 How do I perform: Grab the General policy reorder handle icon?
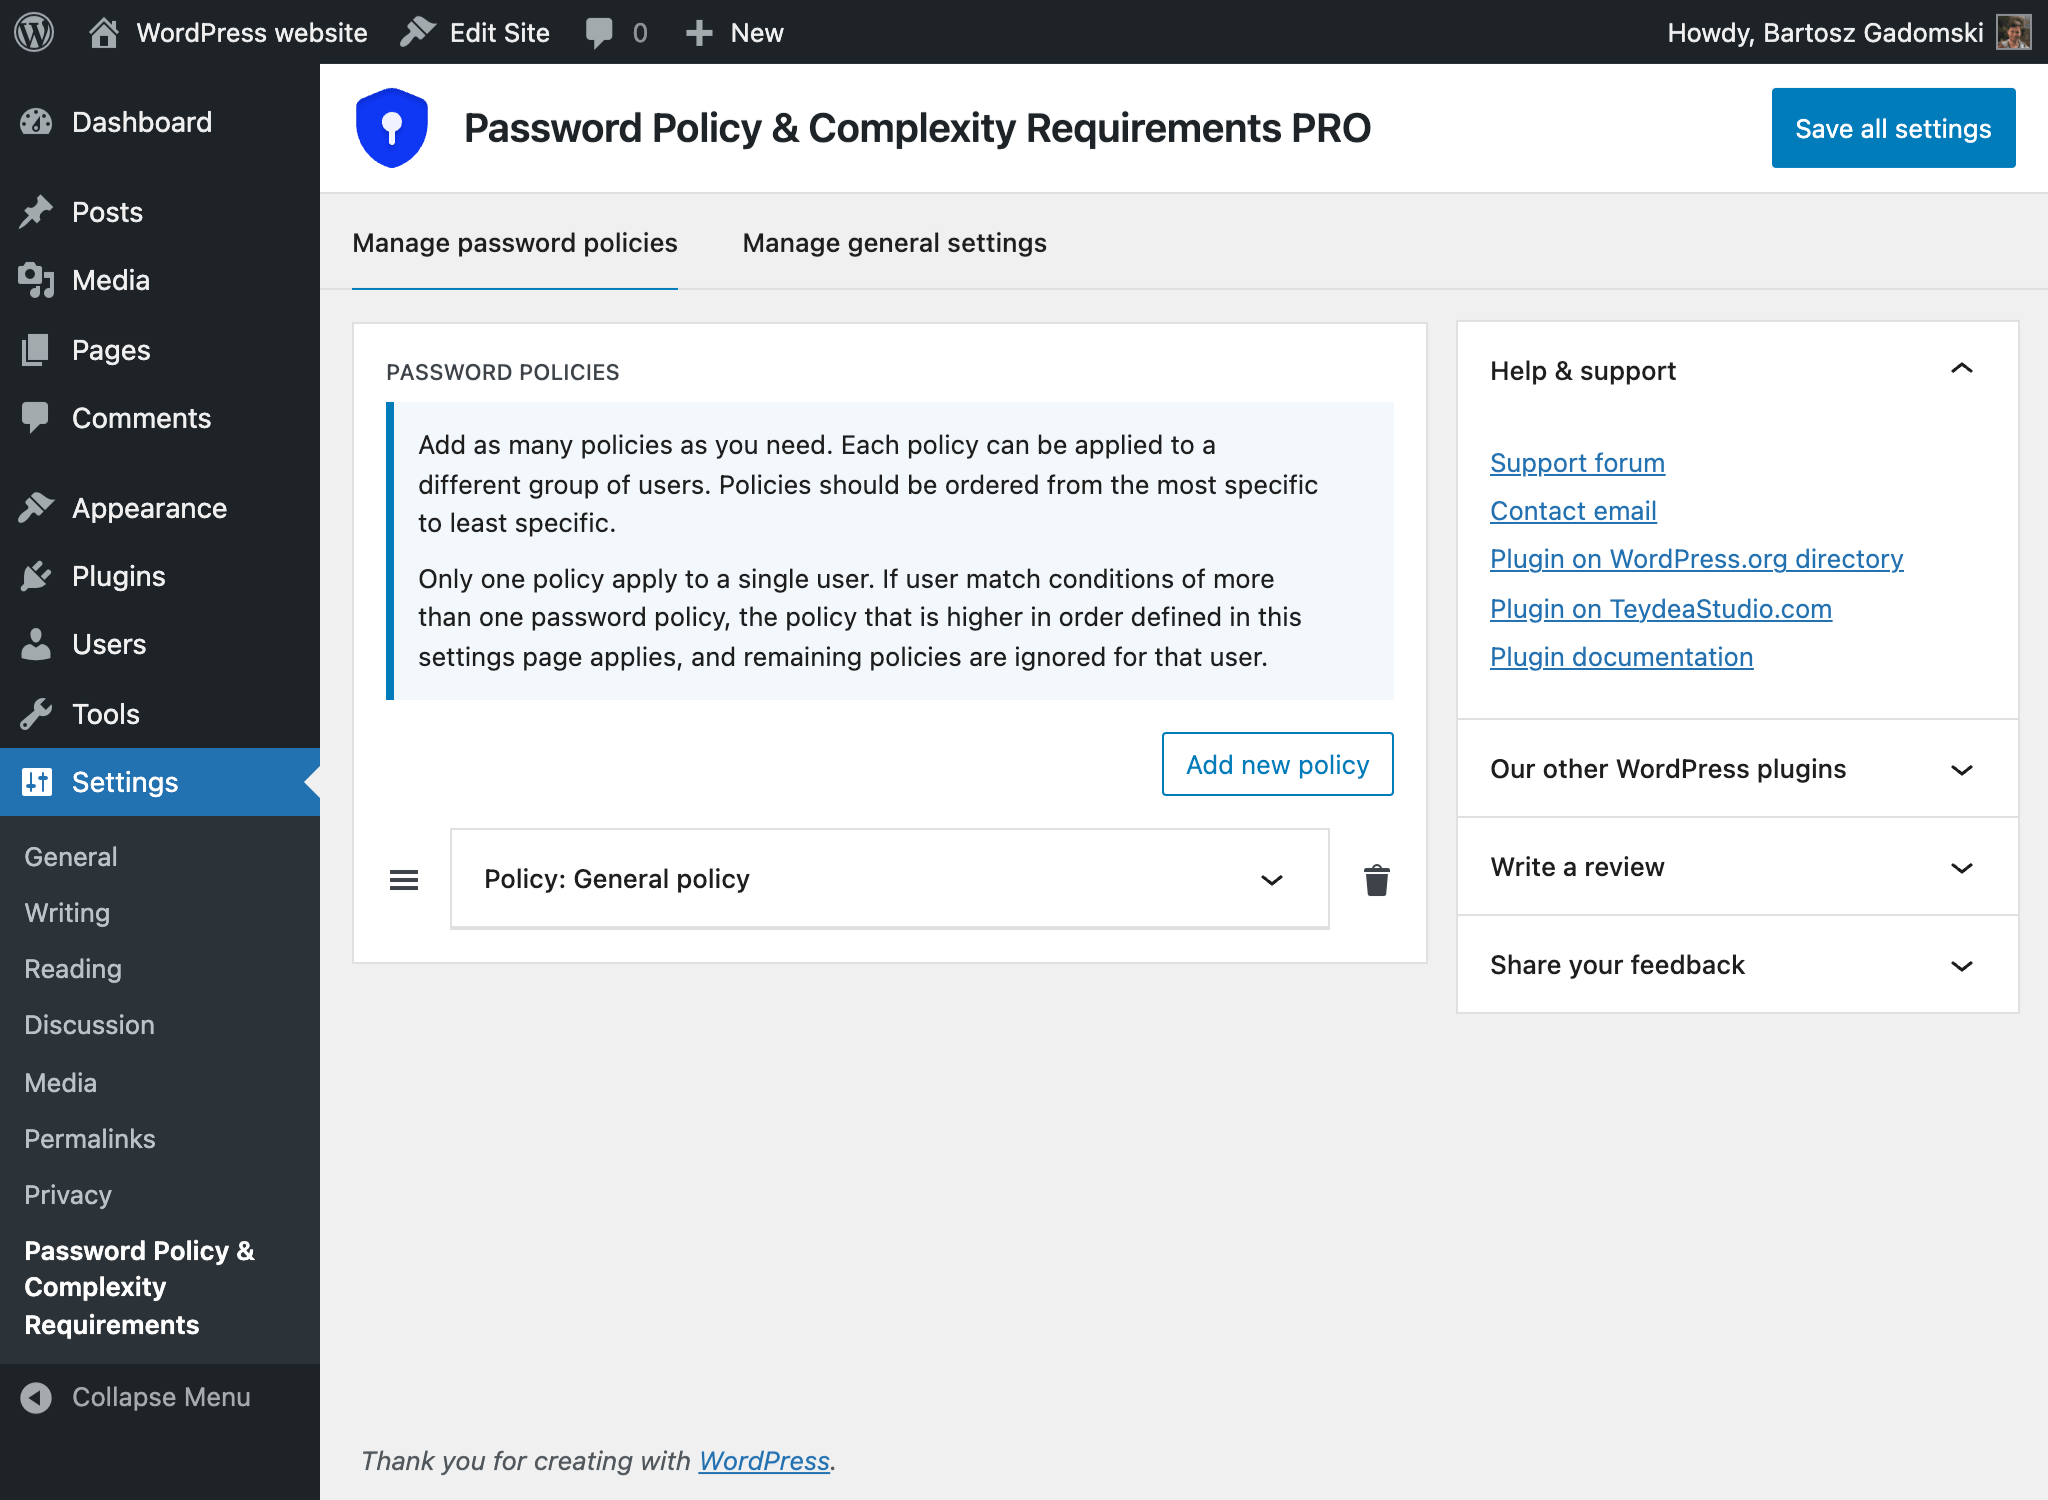404,880
